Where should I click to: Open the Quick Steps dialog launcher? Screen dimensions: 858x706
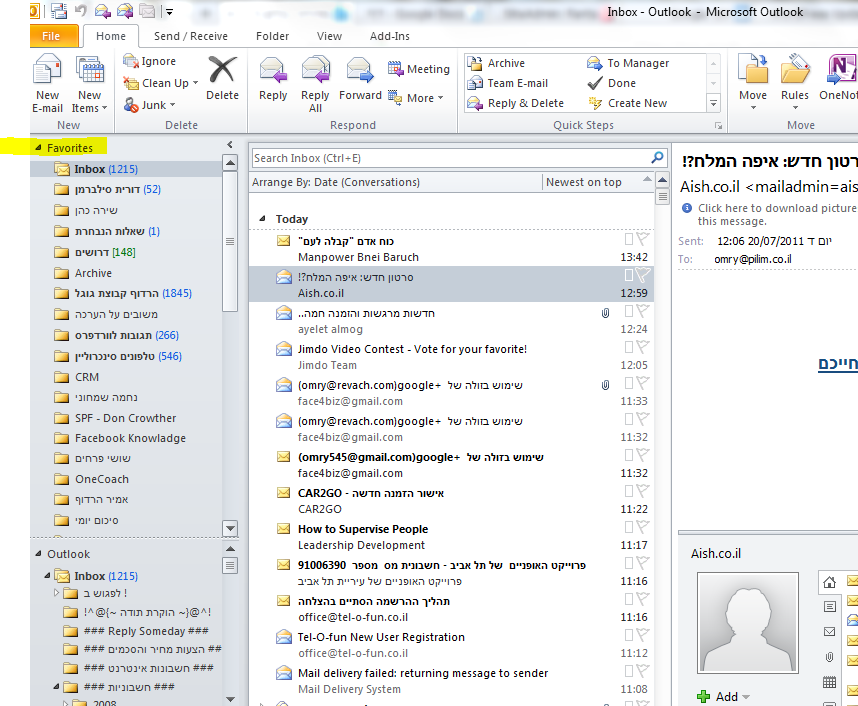click(718, 126)
